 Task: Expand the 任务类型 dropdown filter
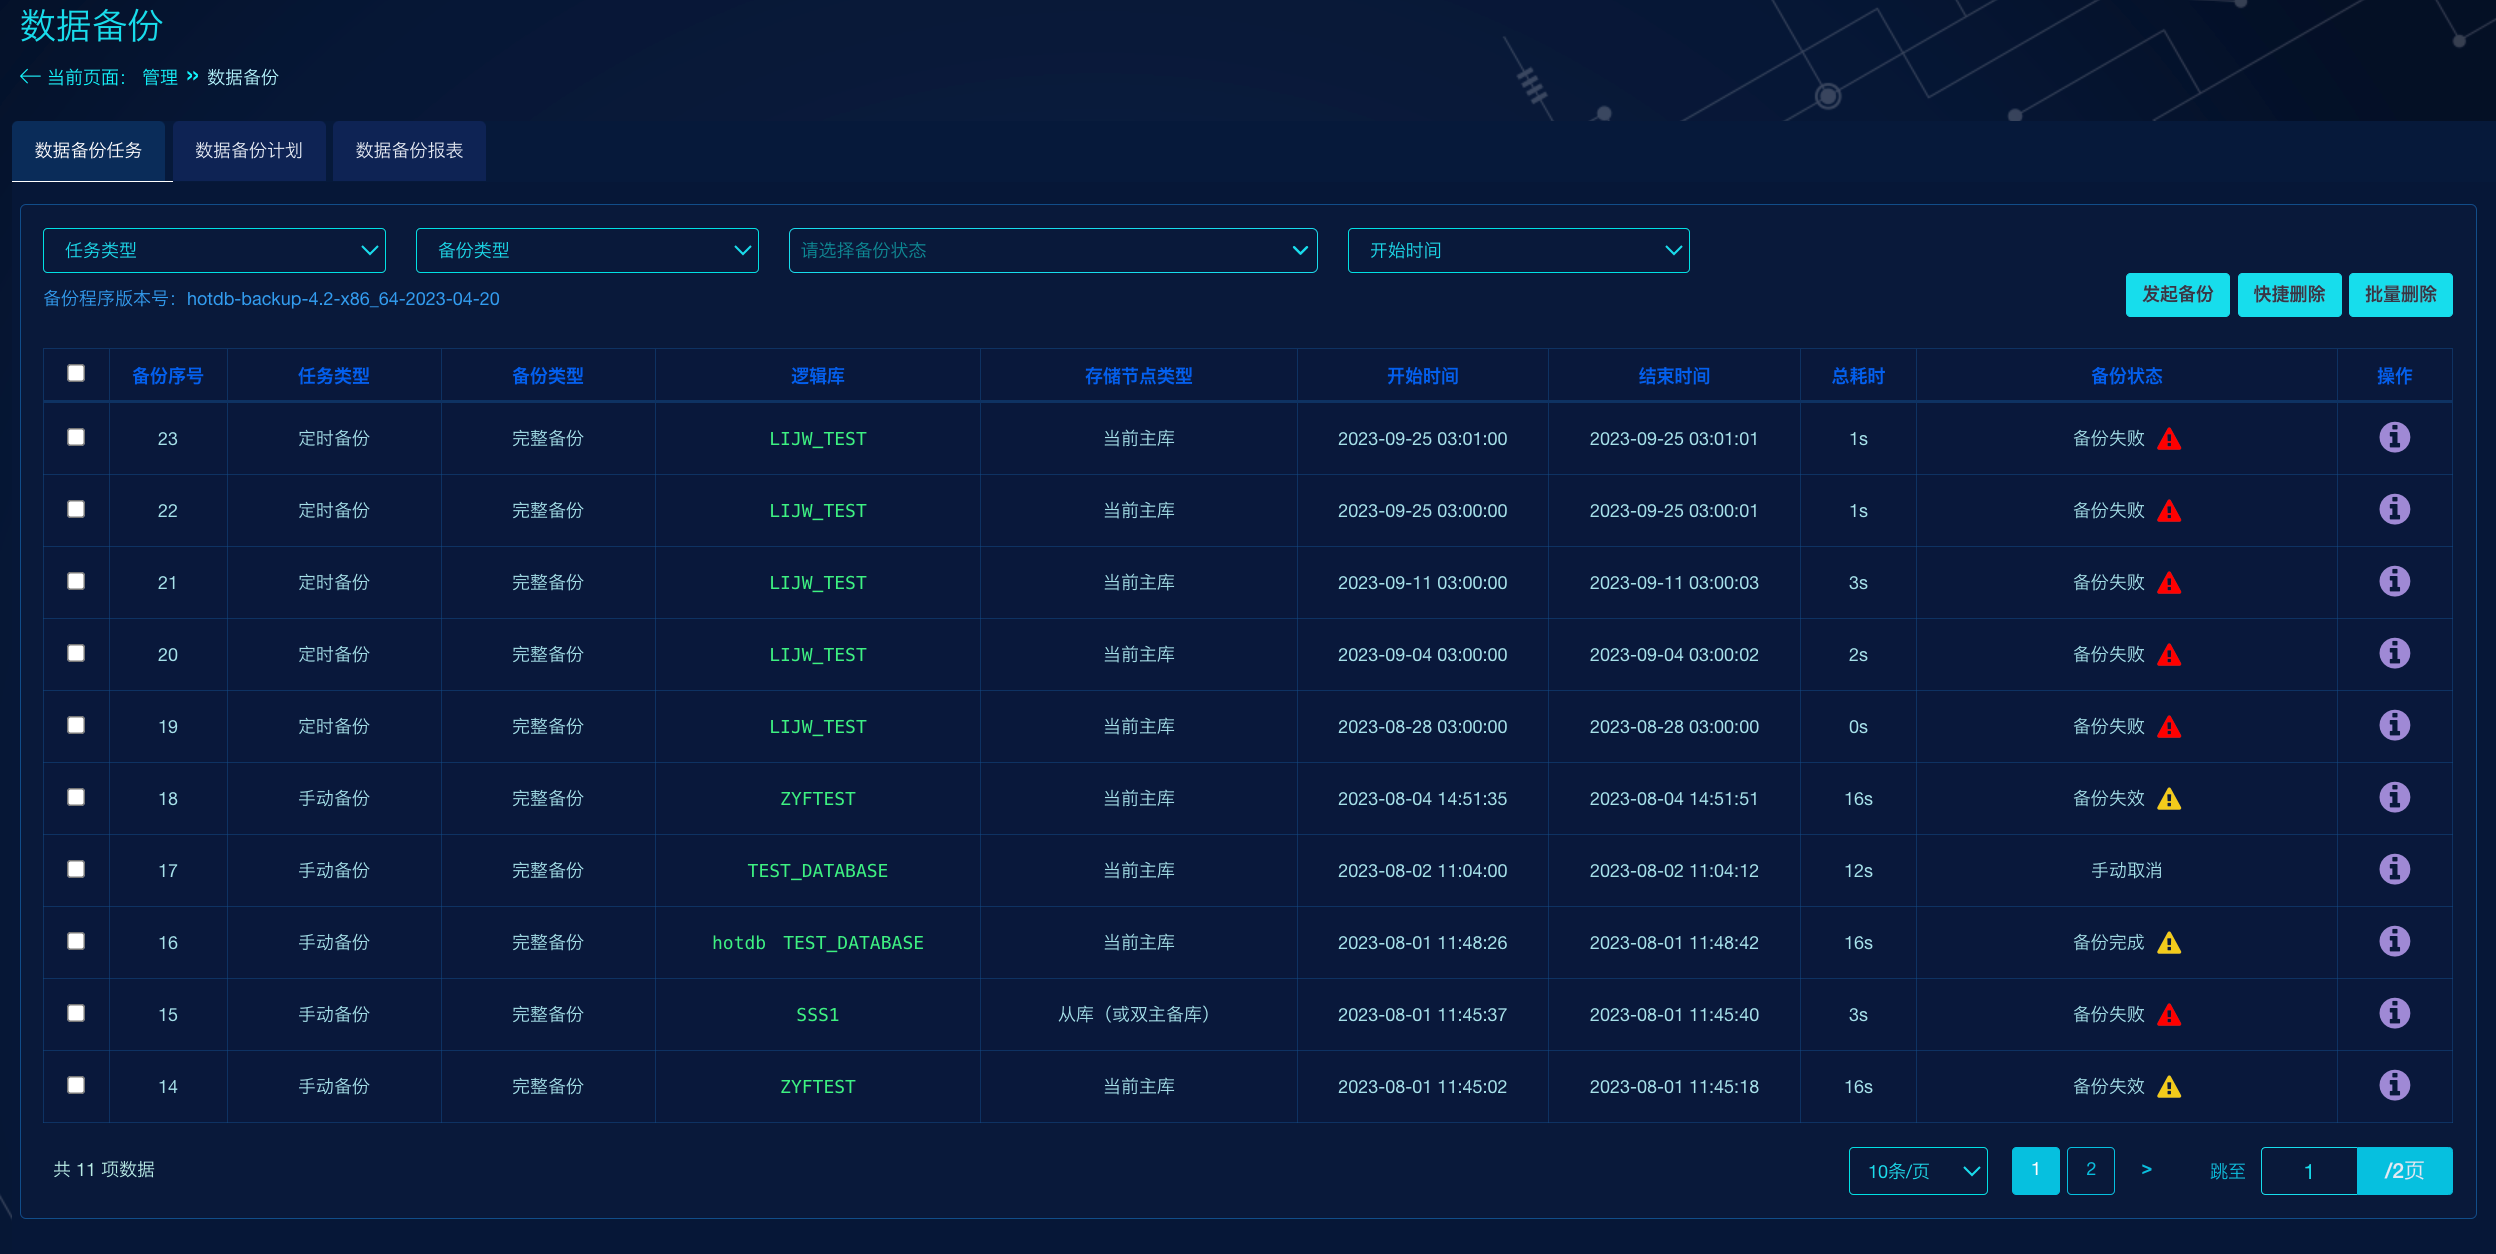pos(214,250)
